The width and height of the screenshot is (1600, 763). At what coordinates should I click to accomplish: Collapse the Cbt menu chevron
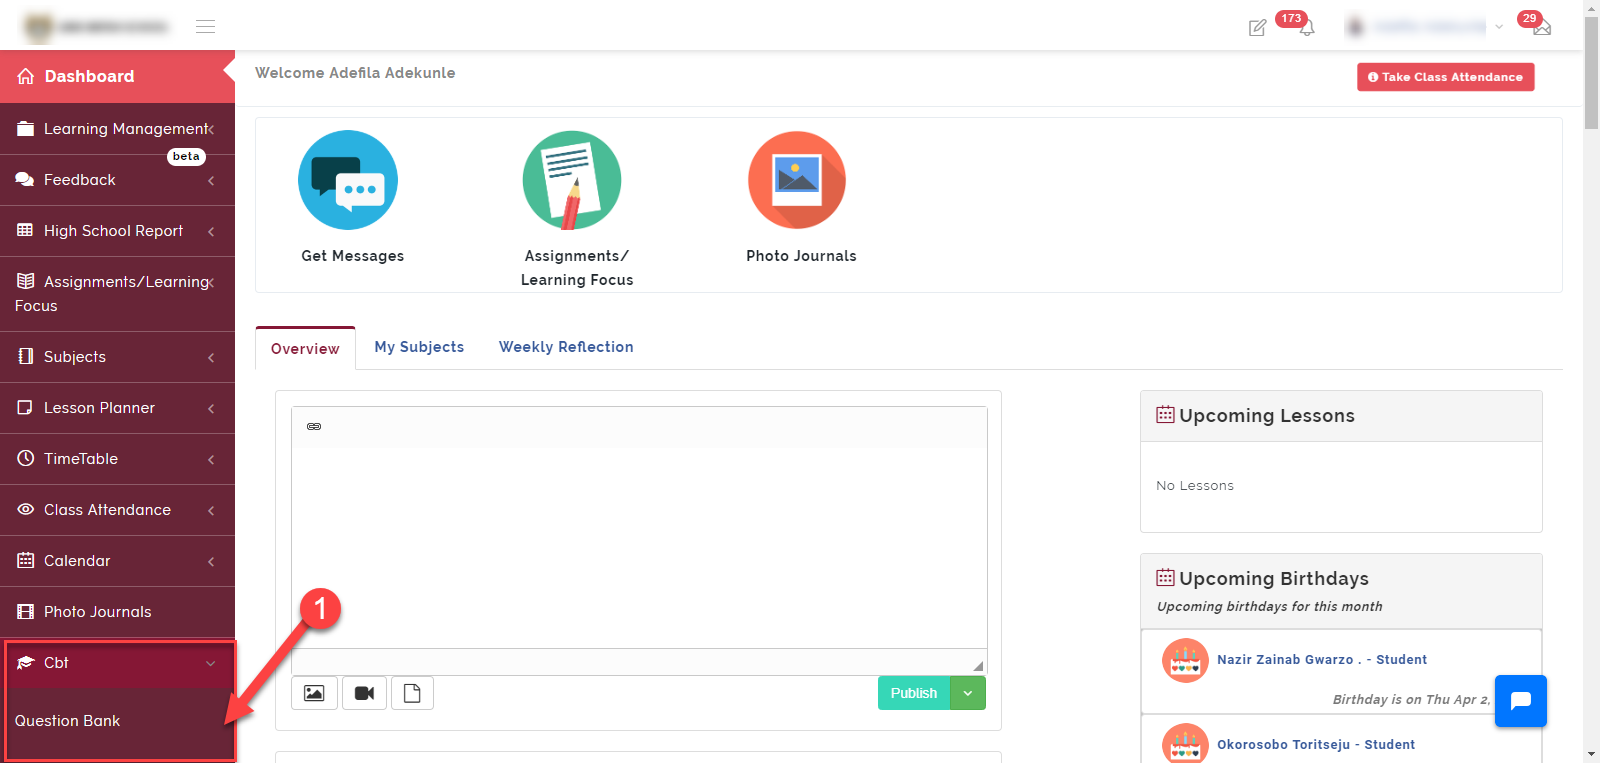(x=211, y=663)
